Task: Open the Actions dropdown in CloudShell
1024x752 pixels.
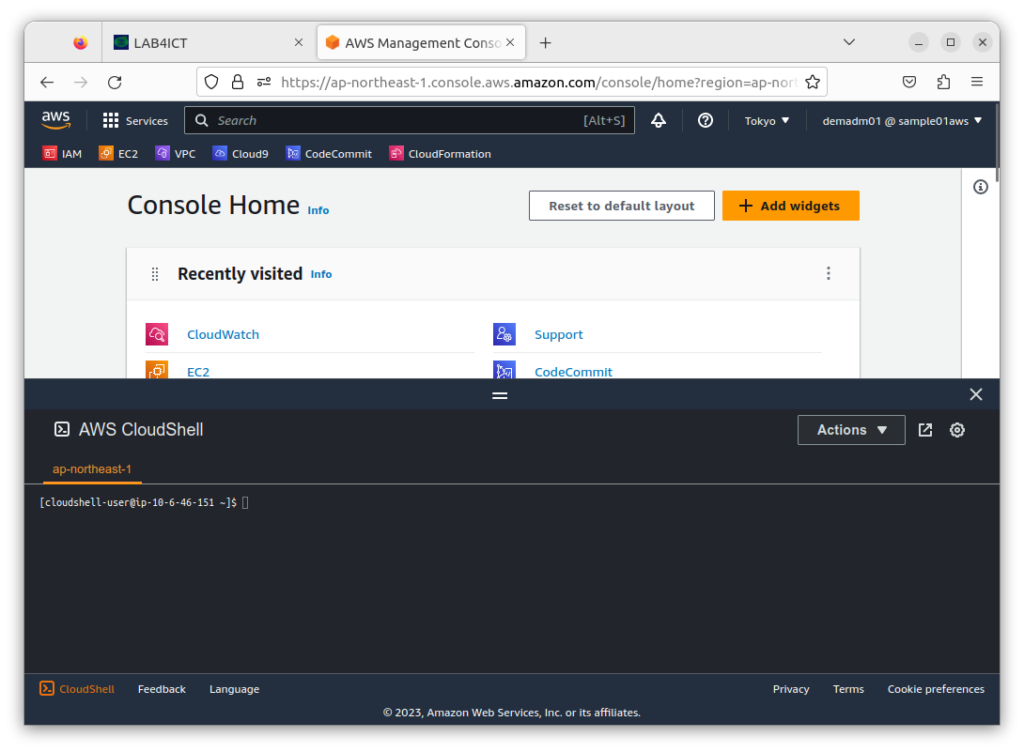Action: [851, 430]
